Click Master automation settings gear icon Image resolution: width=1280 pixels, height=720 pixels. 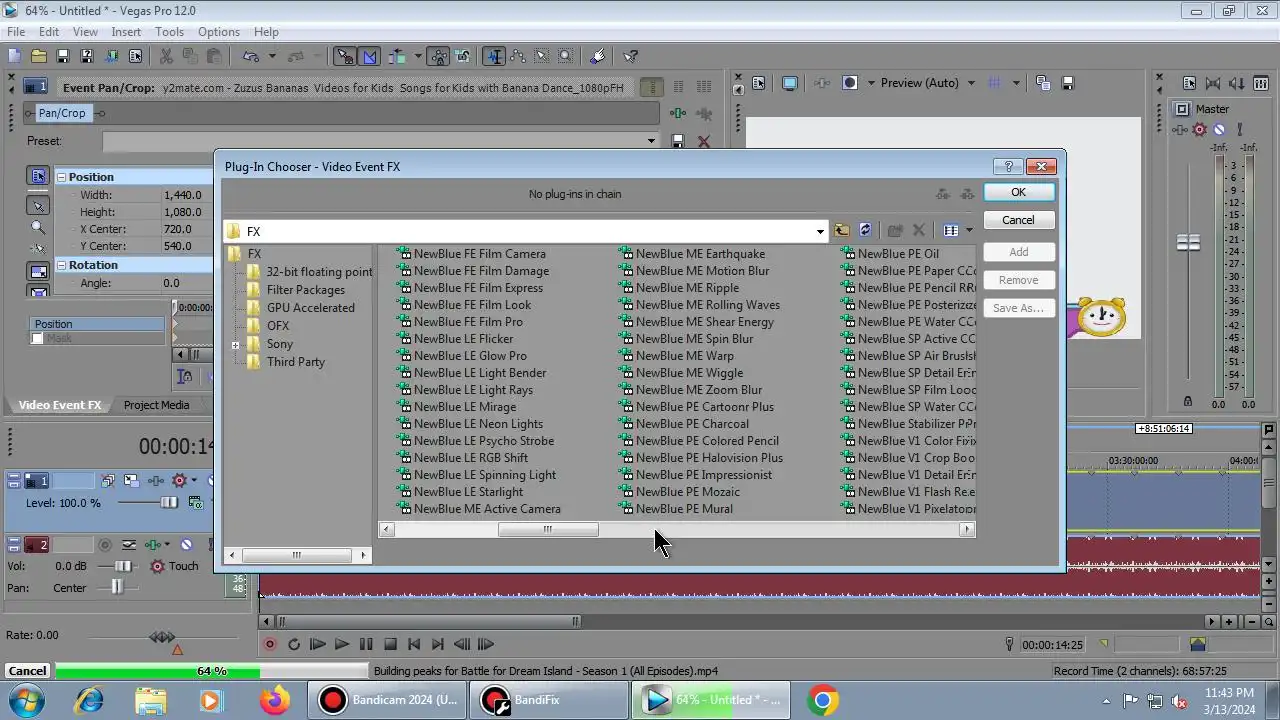click(1199, 129)
